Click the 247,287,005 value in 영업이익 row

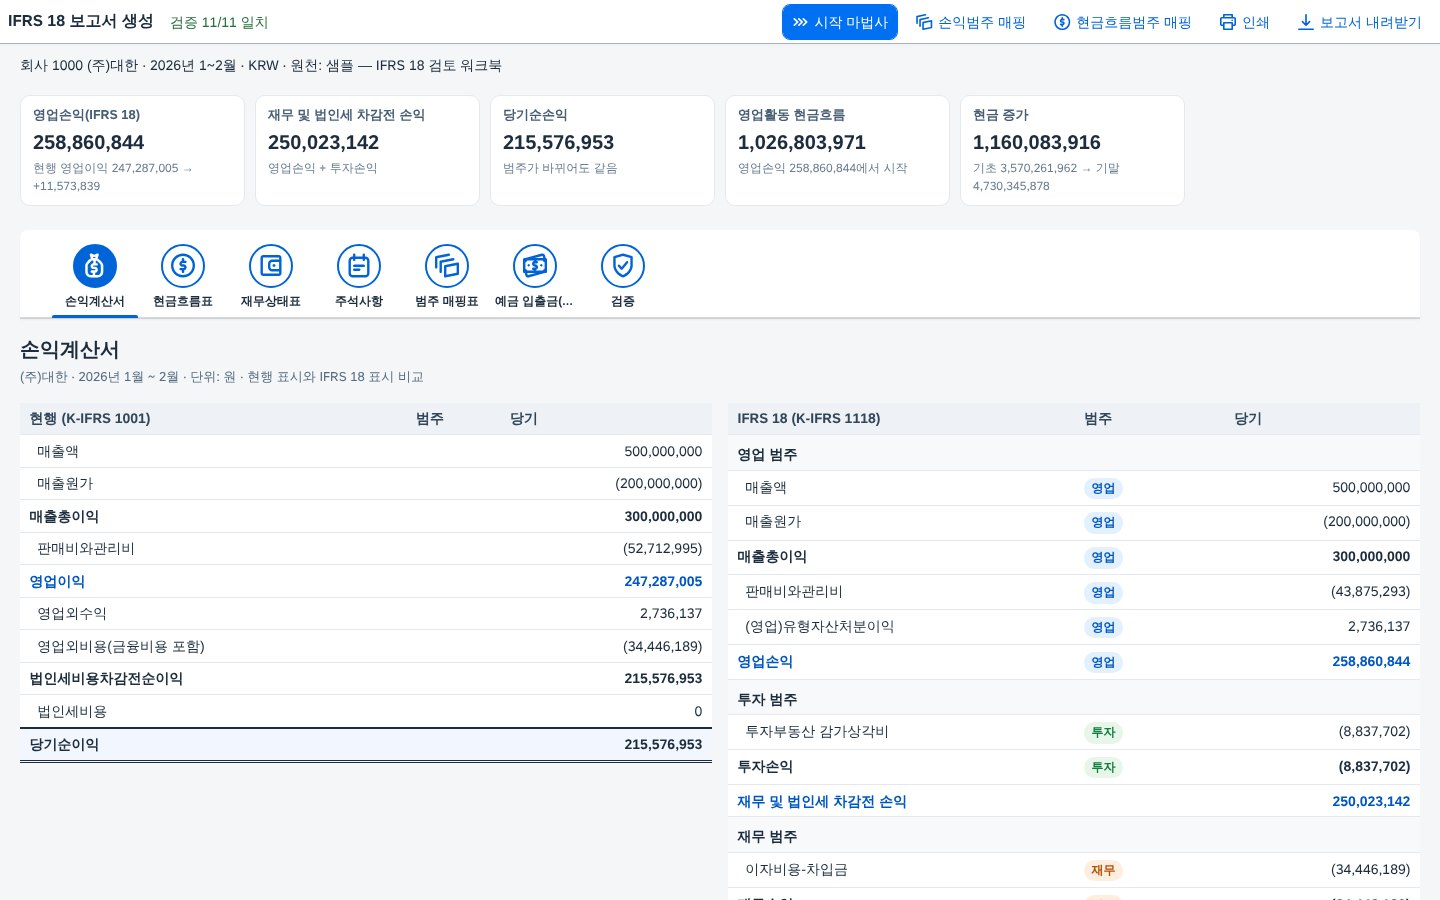pyautogui.click(x=663, y=581)
